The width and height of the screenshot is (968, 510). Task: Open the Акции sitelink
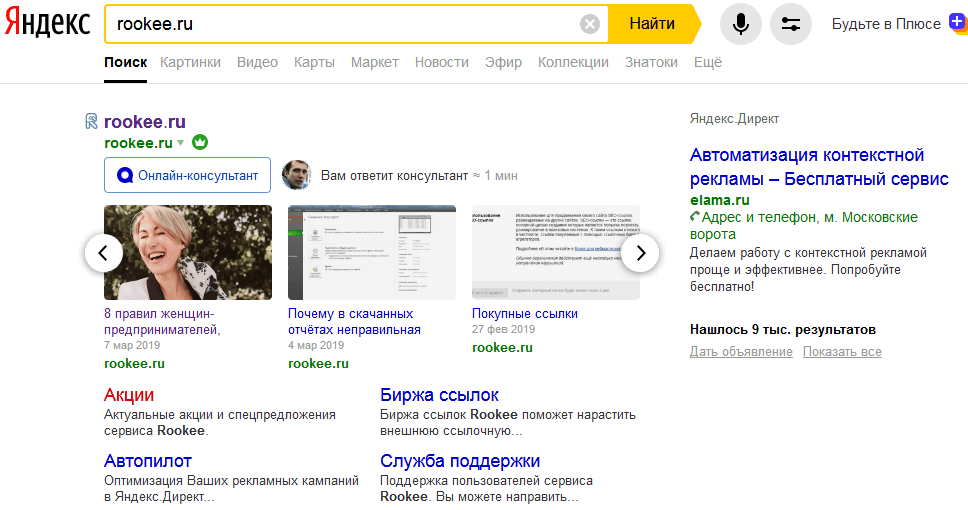click(129, 395)
